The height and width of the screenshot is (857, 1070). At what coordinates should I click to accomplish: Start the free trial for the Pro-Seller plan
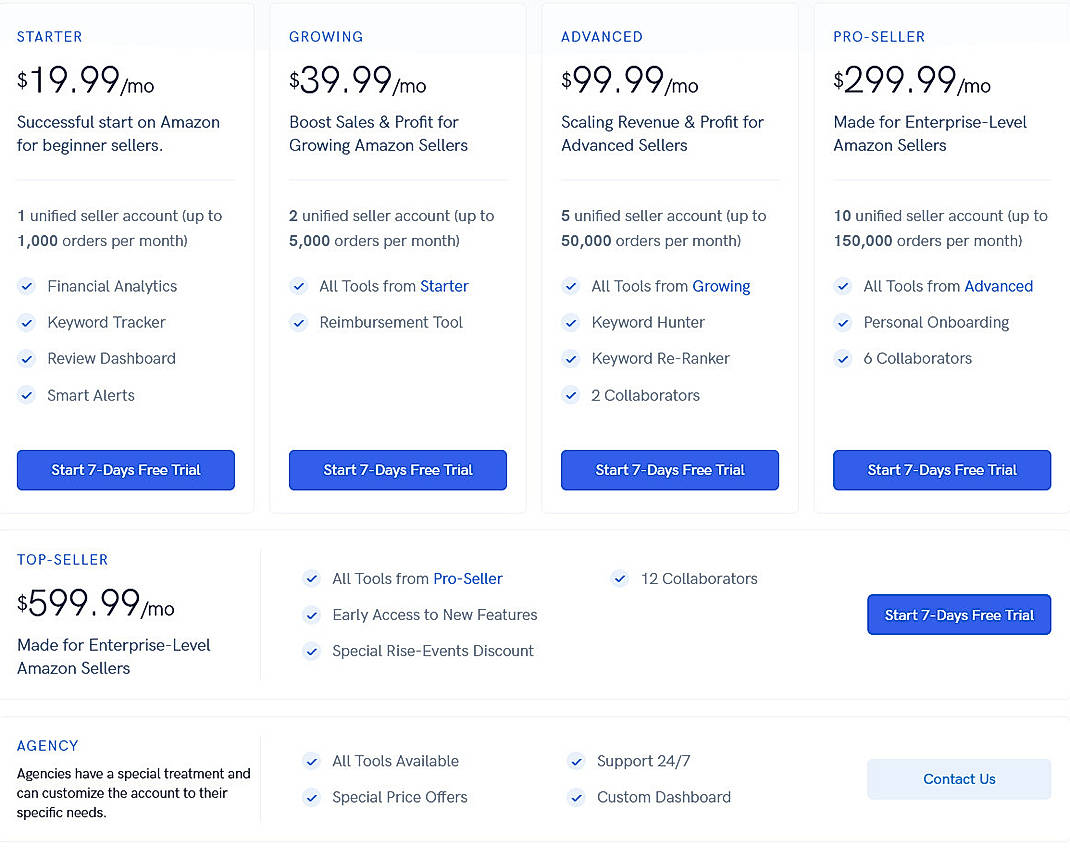[941, 470]
